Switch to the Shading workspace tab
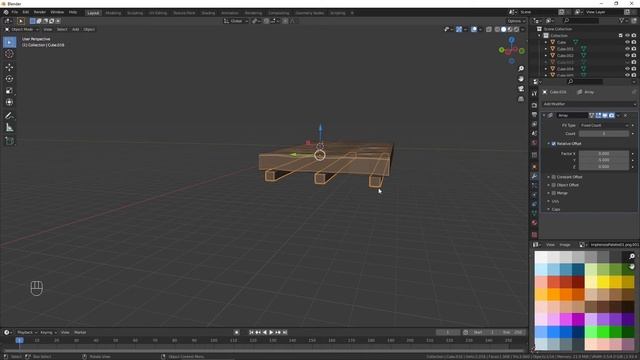The image size is (640, 360). 208,13
